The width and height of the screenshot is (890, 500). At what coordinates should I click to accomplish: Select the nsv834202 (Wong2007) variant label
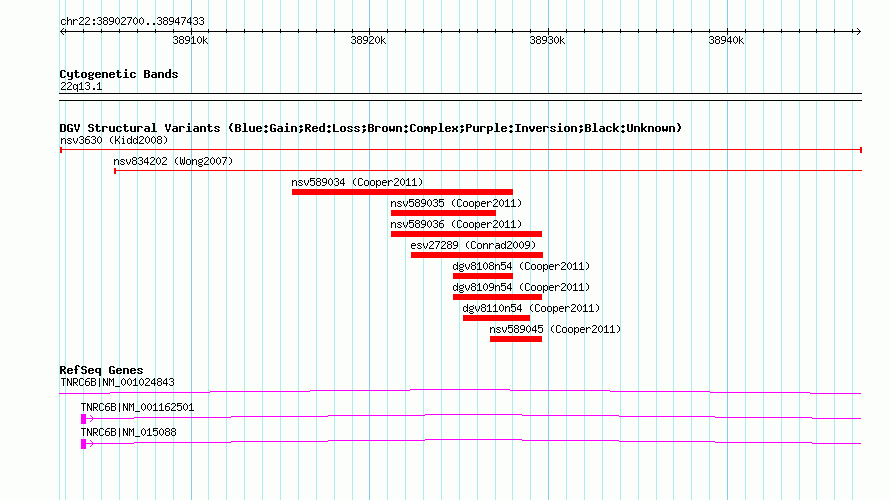[x=173, y=161]
